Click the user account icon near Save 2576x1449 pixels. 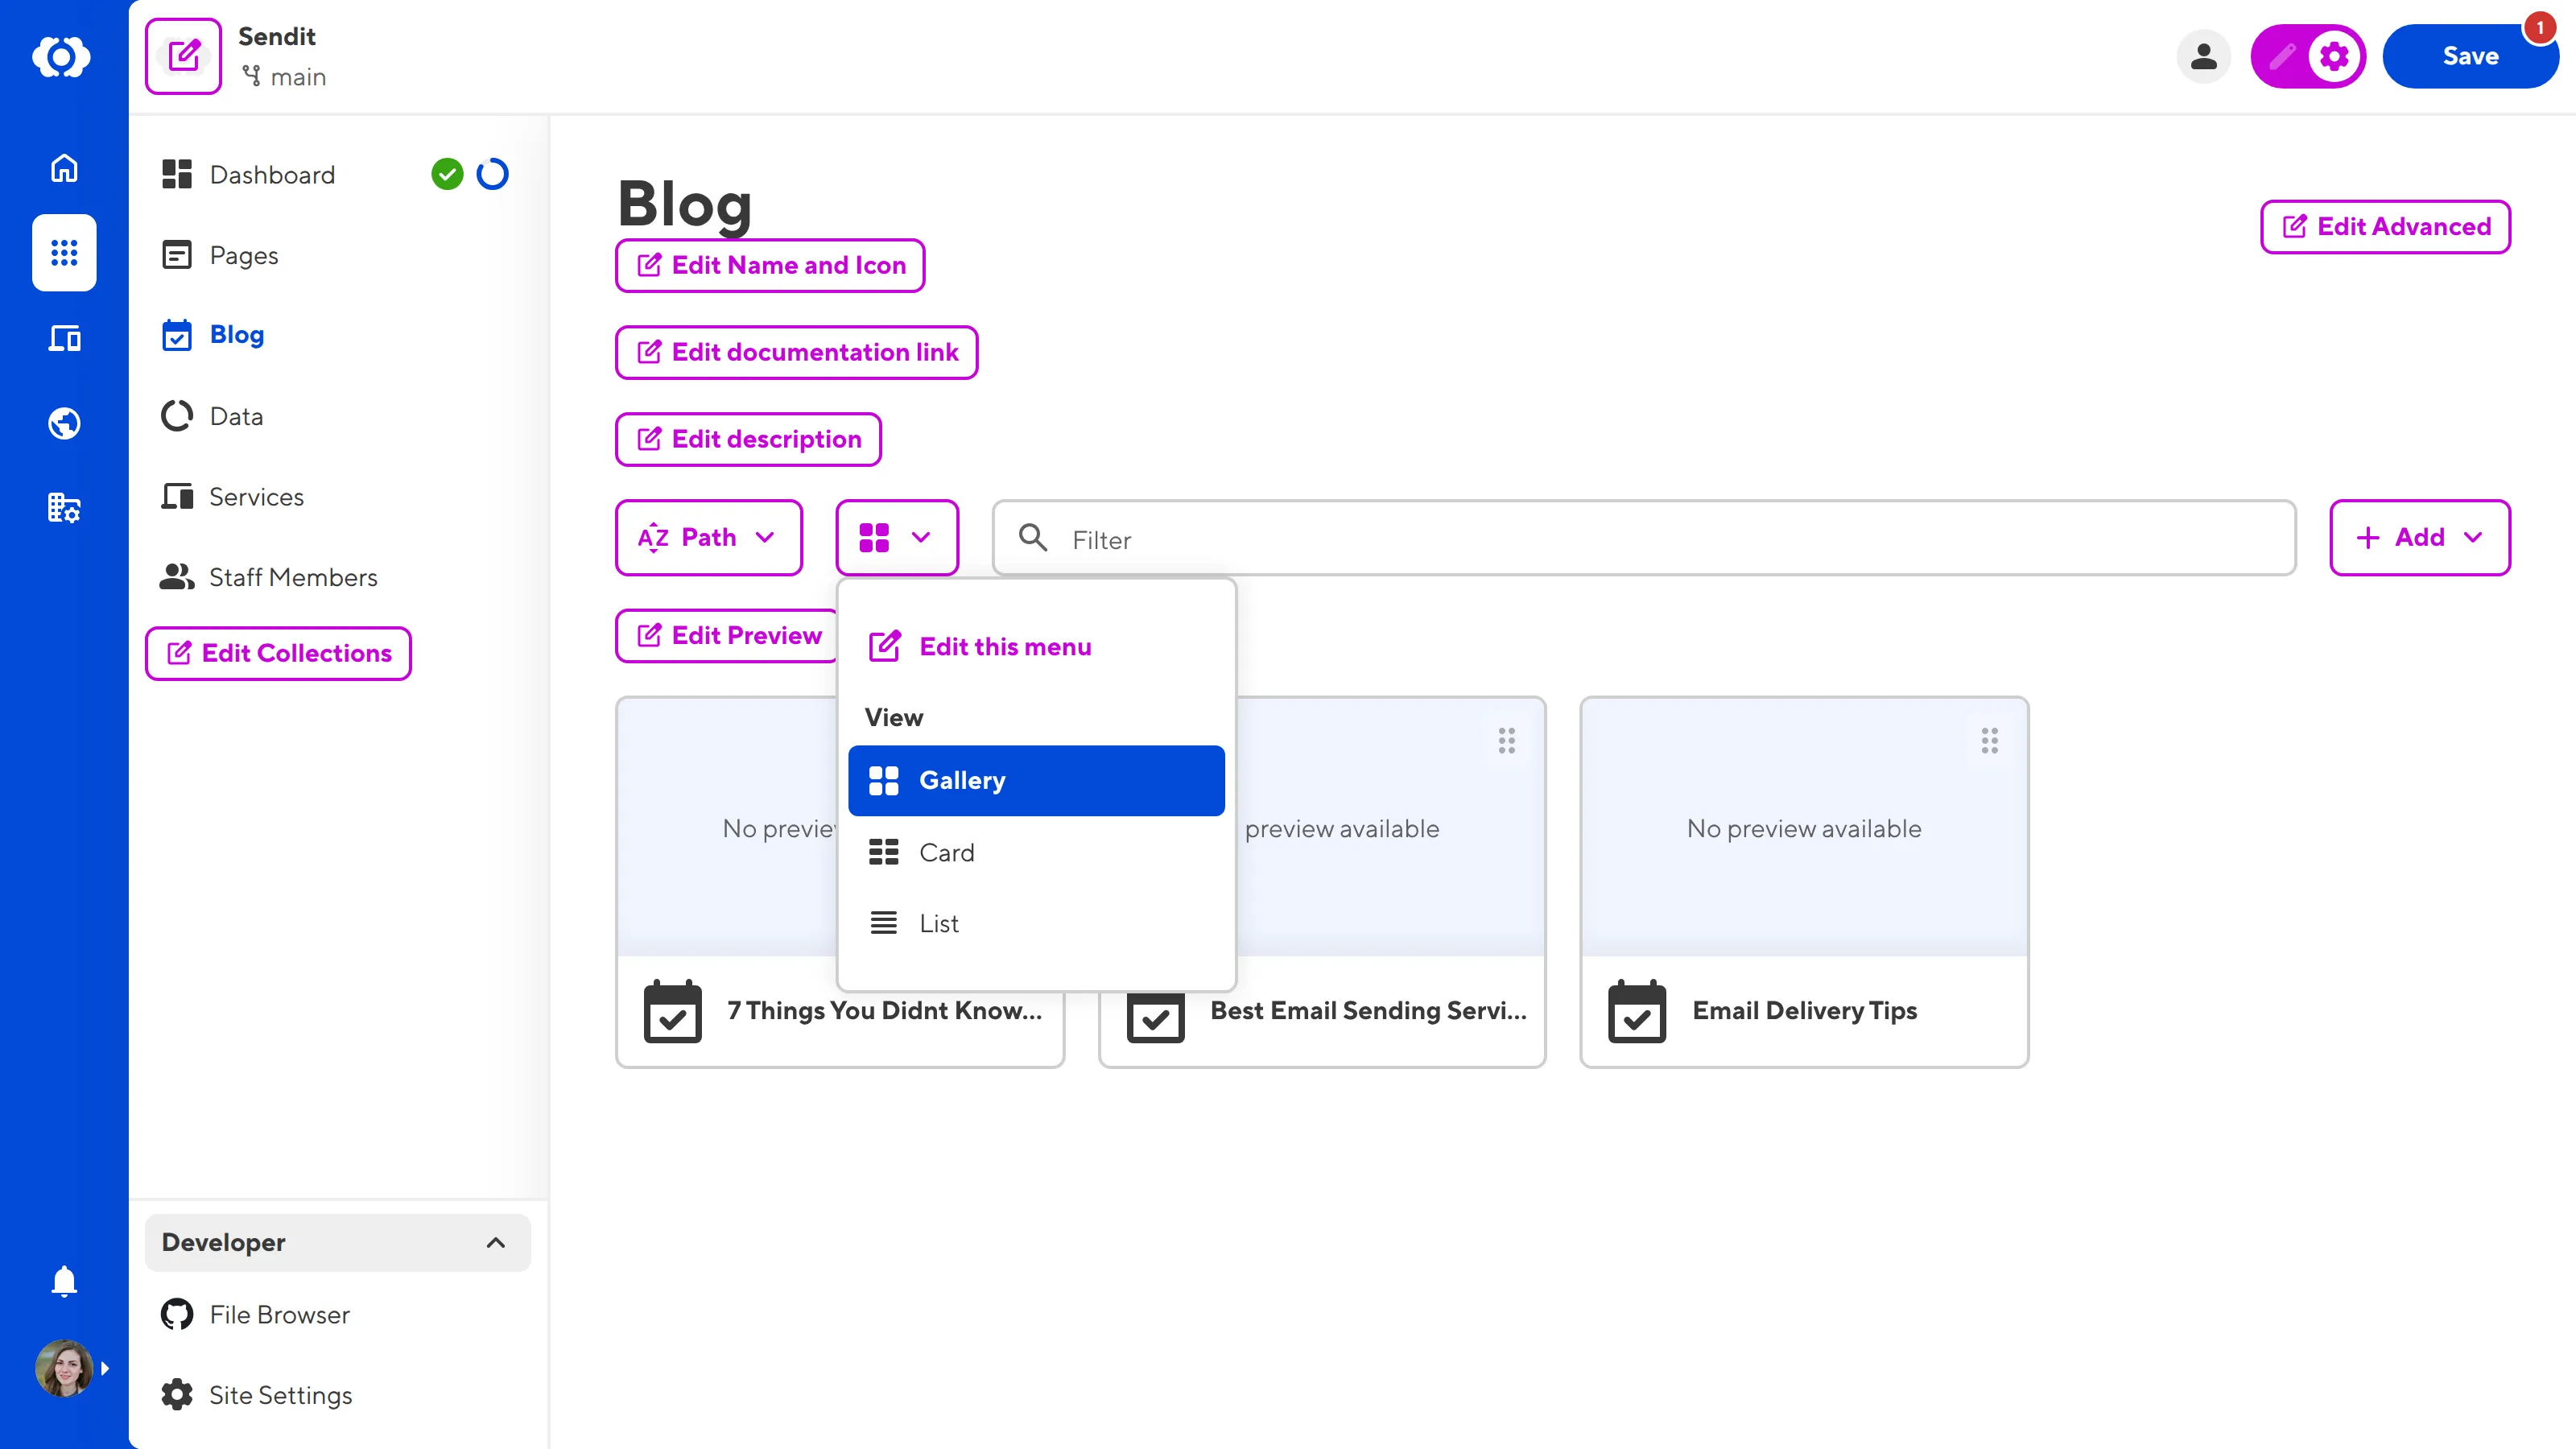click(x=2204, y=57)
